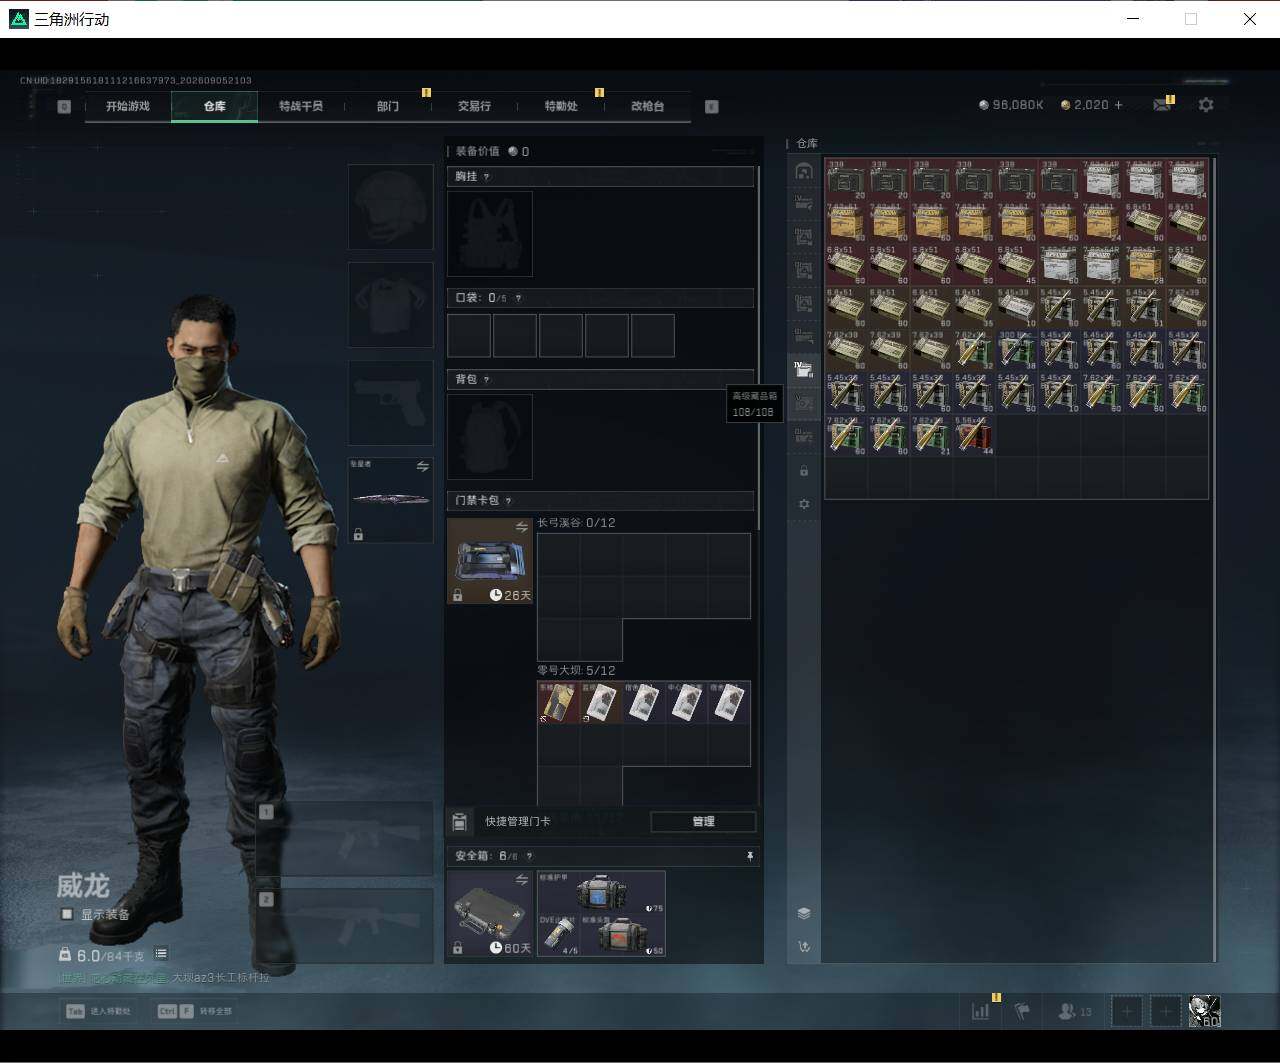The height and width of the screenshot is (1063, 1280).
Task: Click the swap icon on safe box
Action: 521,880
